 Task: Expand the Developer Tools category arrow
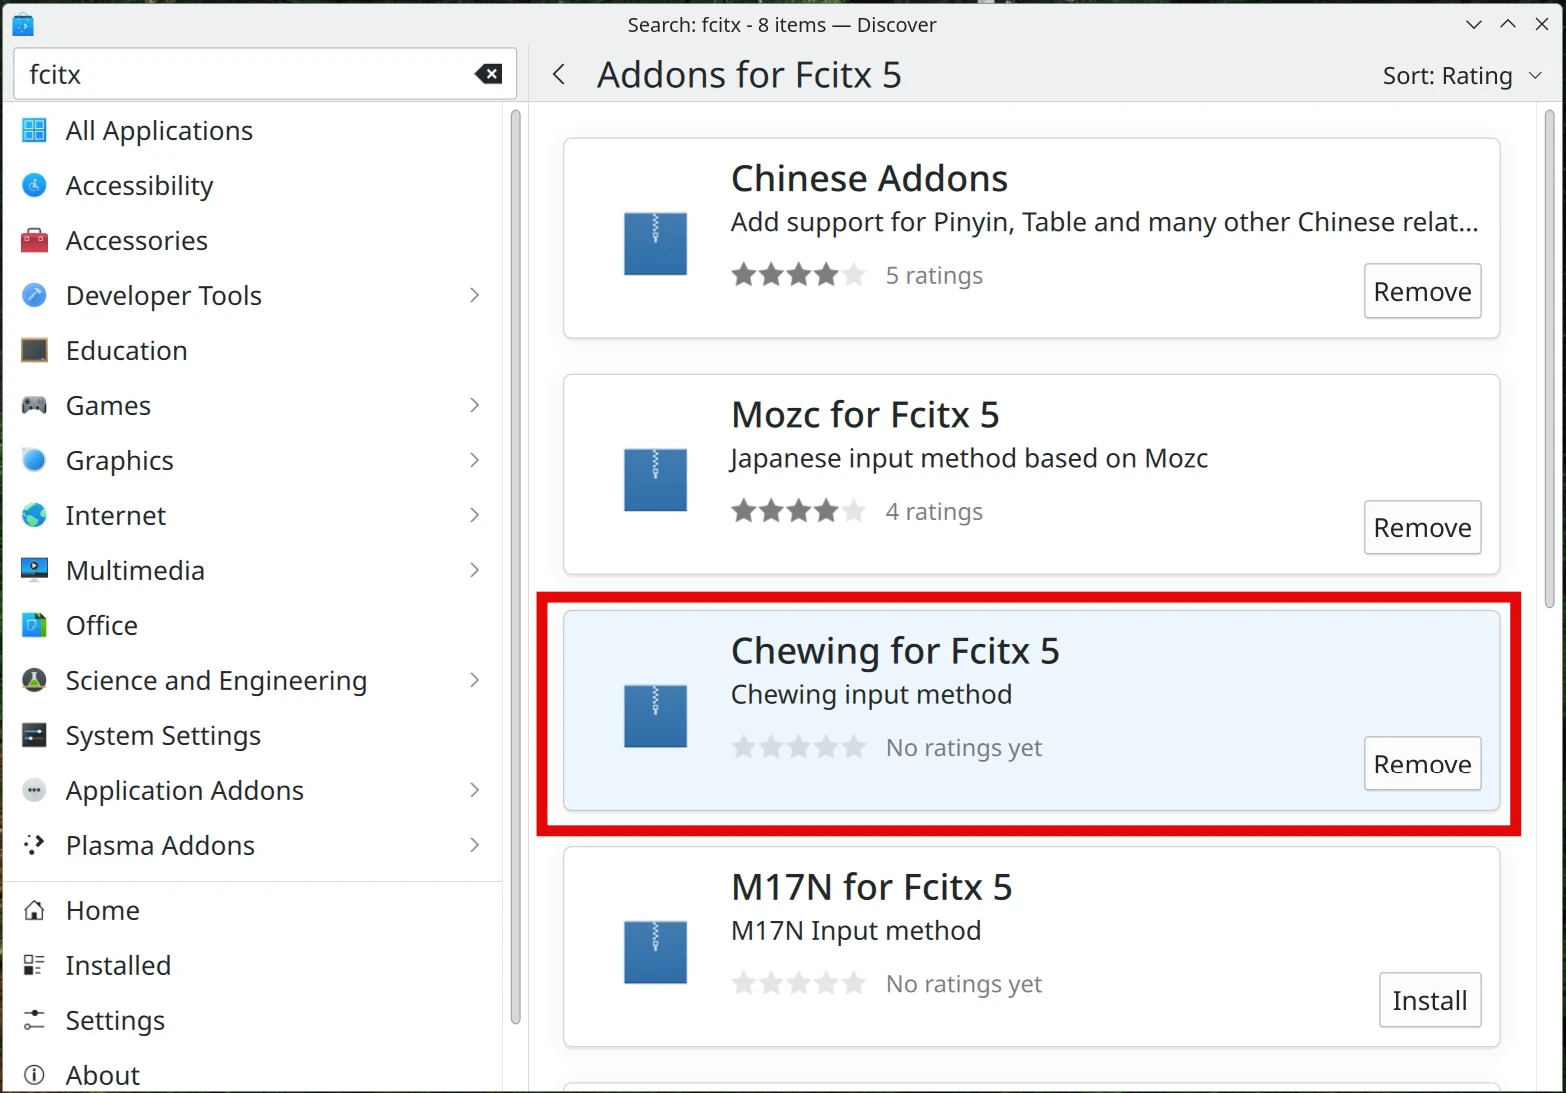click(x=474, y=295)
